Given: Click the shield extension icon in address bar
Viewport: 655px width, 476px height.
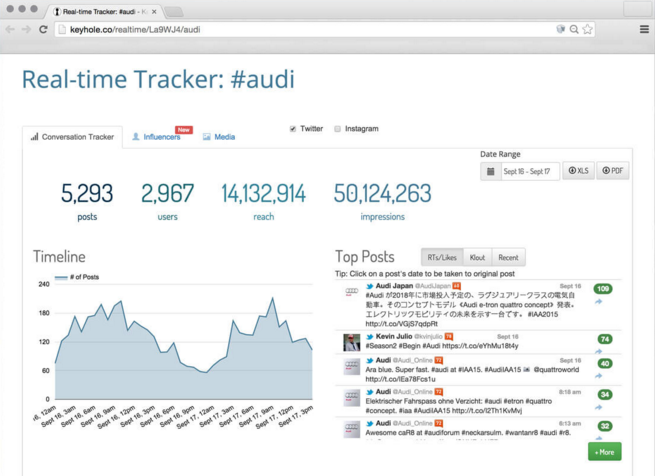Looking at the screenshot, I should click(x=561, y=29).
